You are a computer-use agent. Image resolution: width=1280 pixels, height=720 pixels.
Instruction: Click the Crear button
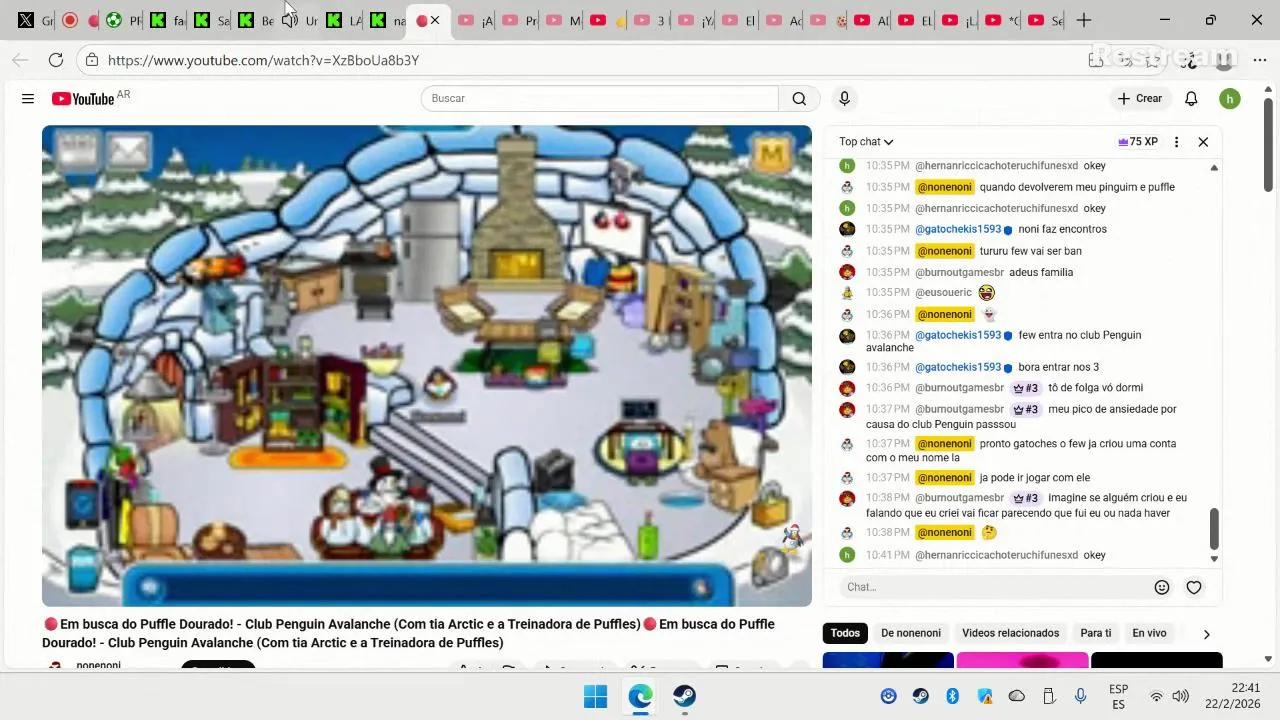pos(1140,98)
